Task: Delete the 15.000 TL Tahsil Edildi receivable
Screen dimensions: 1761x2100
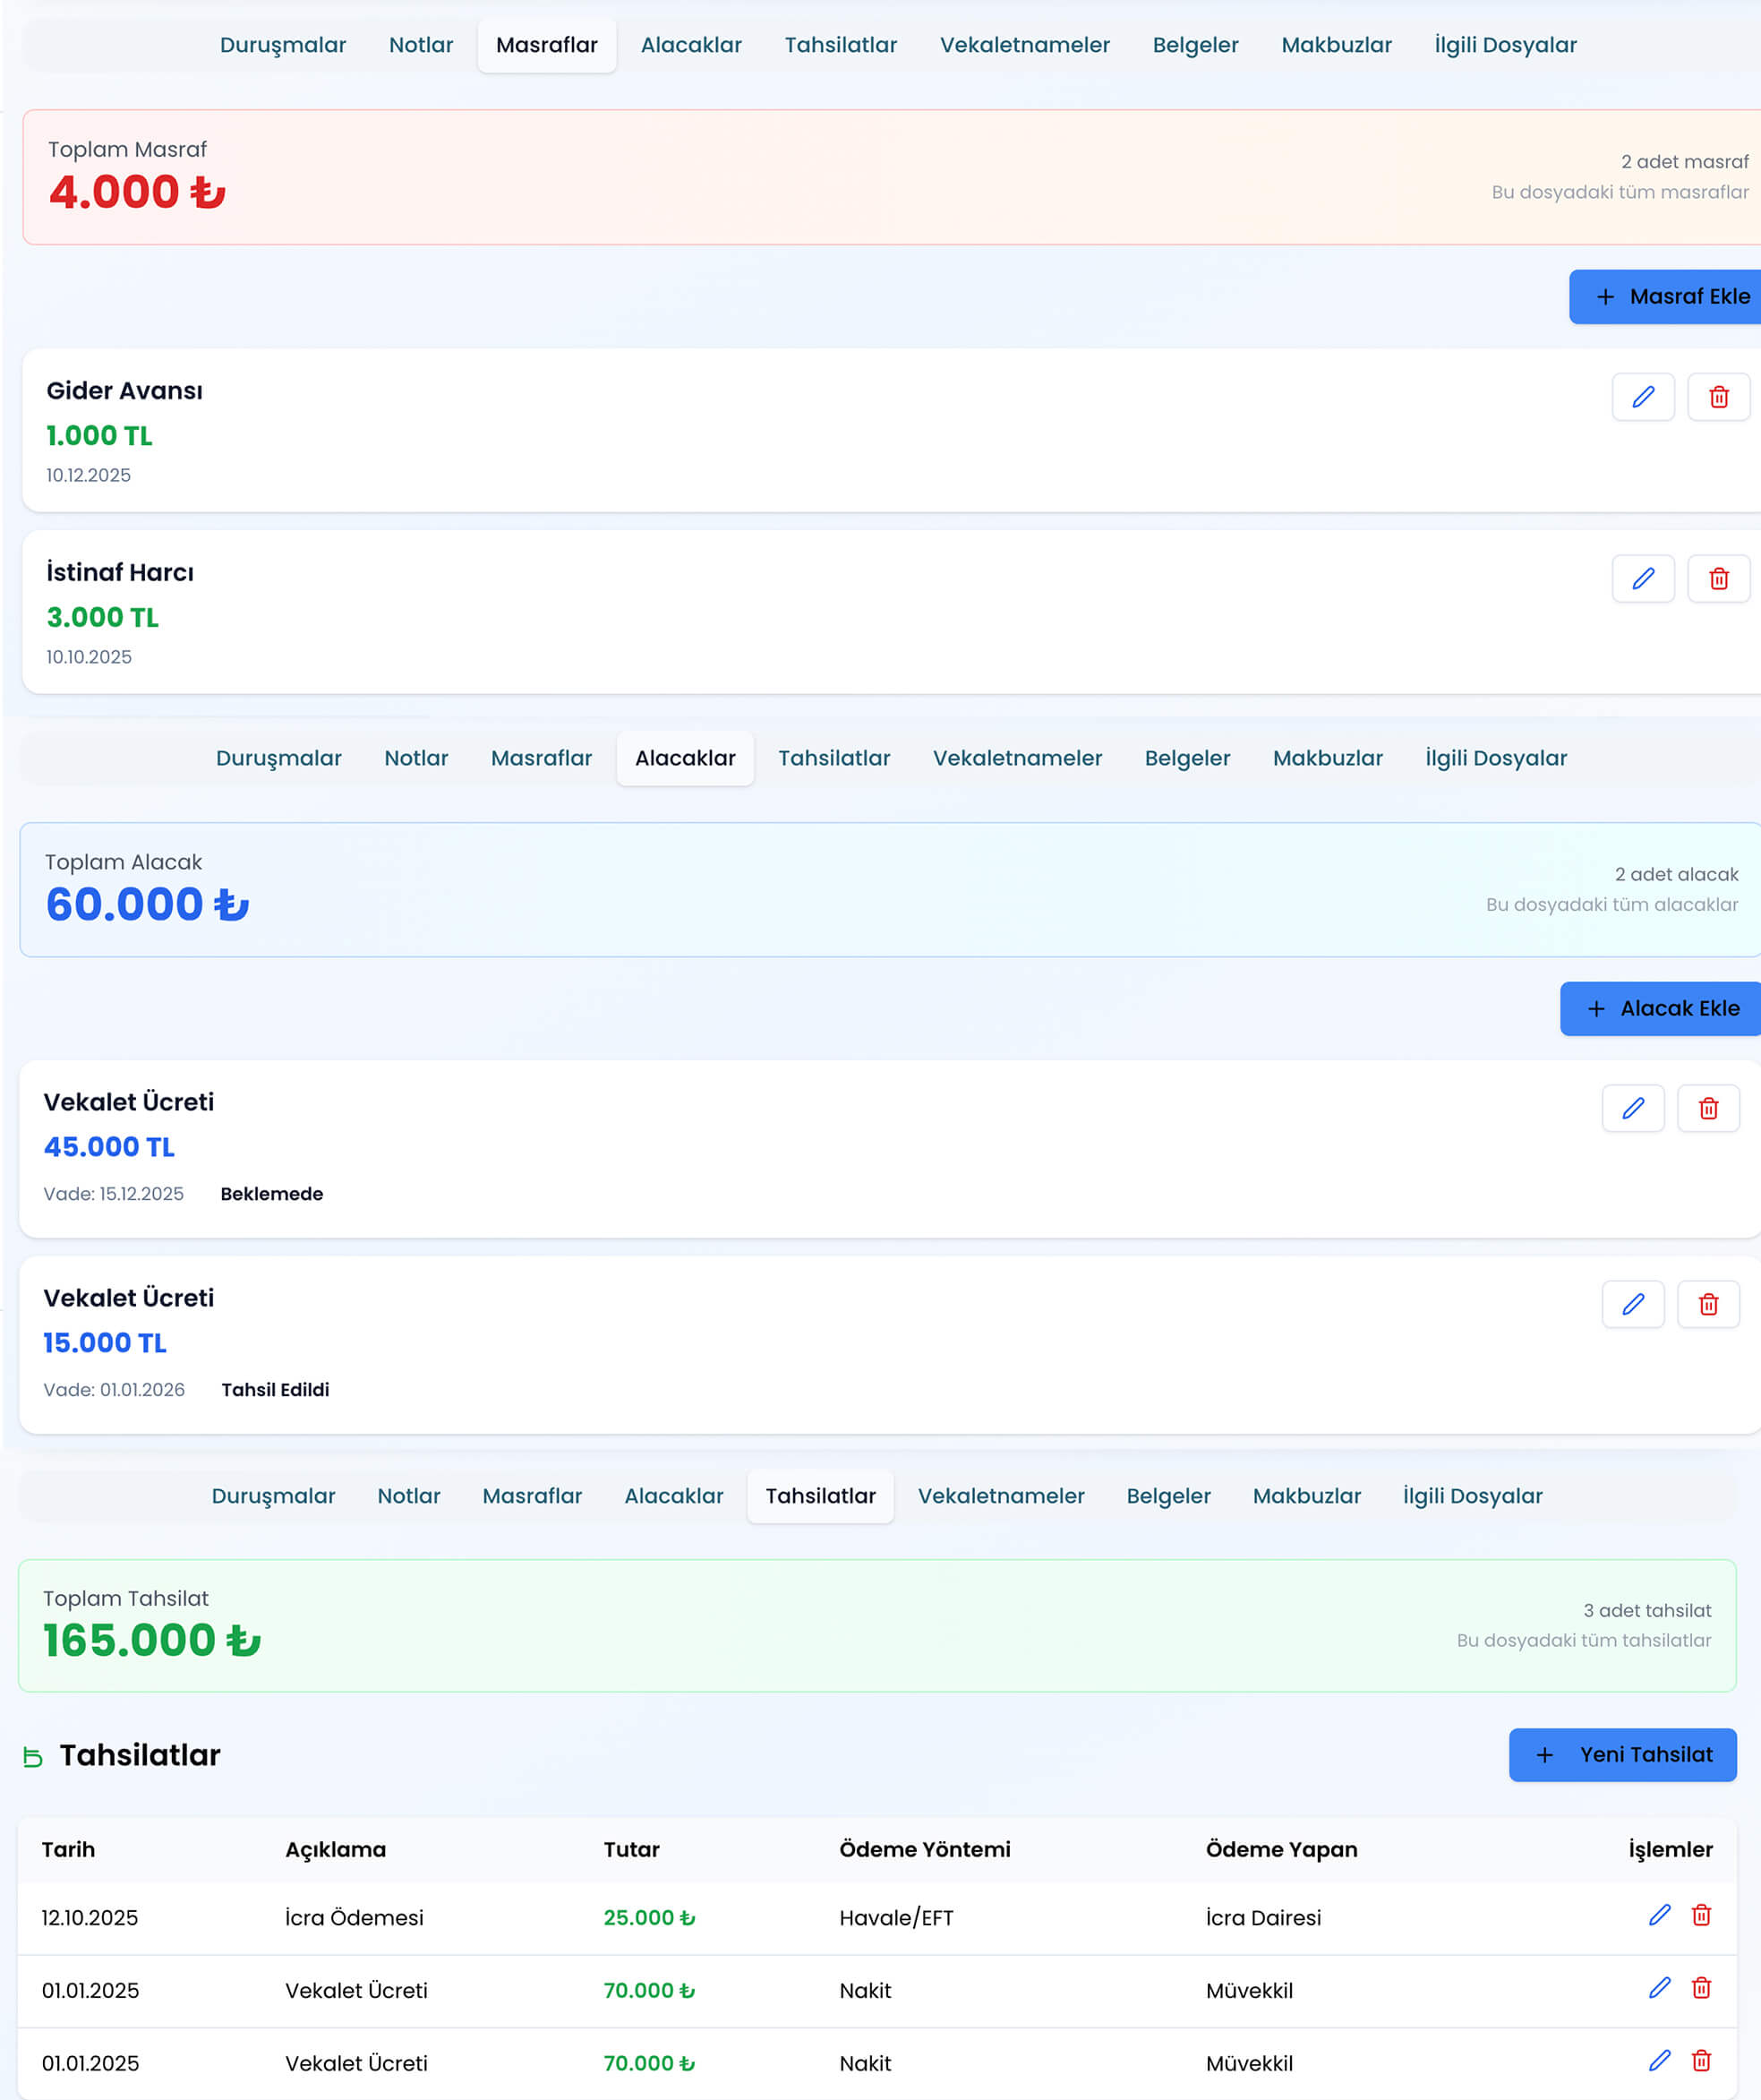Action: (1708, 1304)
